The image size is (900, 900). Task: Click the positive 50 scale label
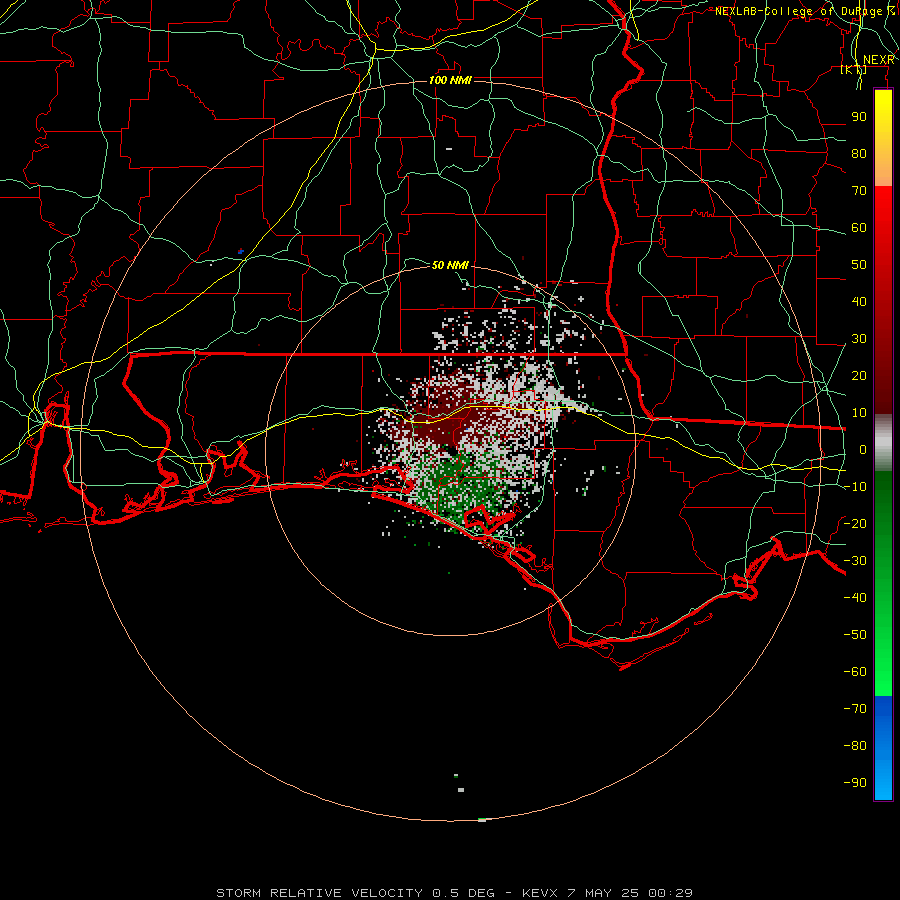pos(859,265)
